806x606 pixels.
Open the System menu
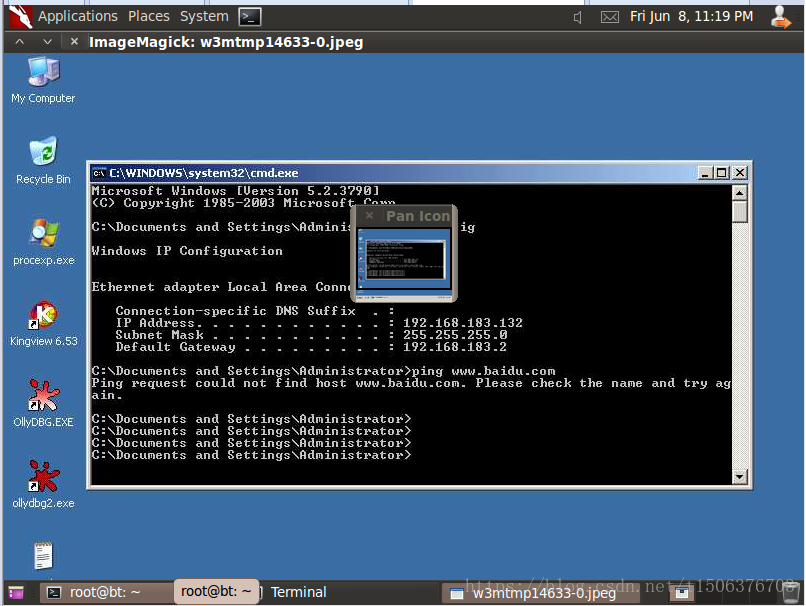204,16
